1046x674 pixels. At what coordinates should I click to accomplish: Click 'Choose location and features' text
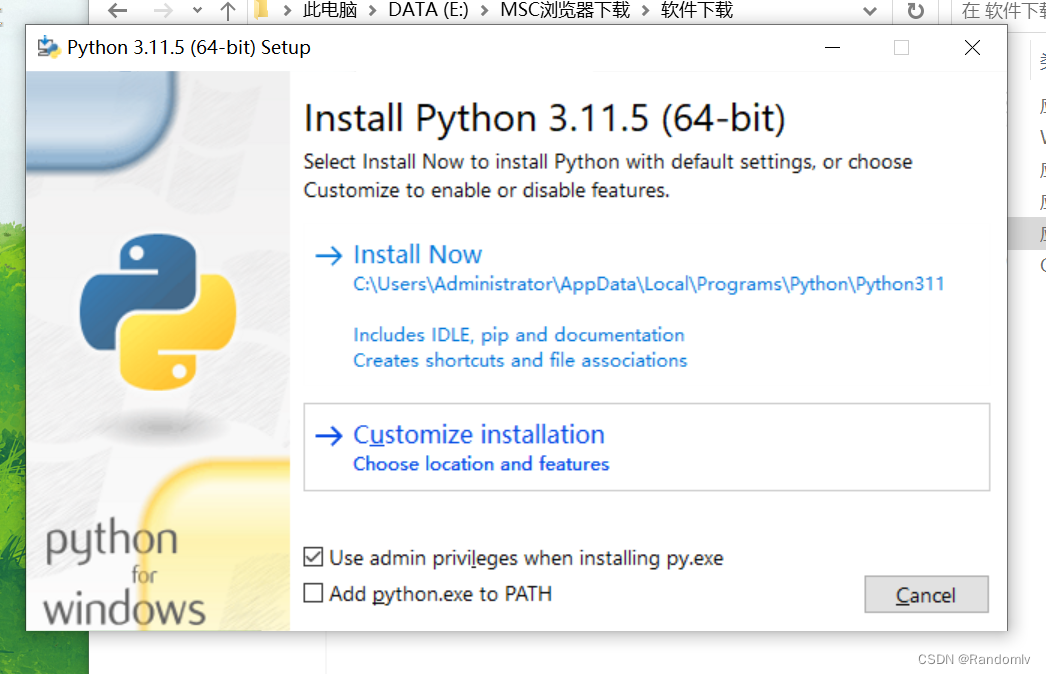481,464
